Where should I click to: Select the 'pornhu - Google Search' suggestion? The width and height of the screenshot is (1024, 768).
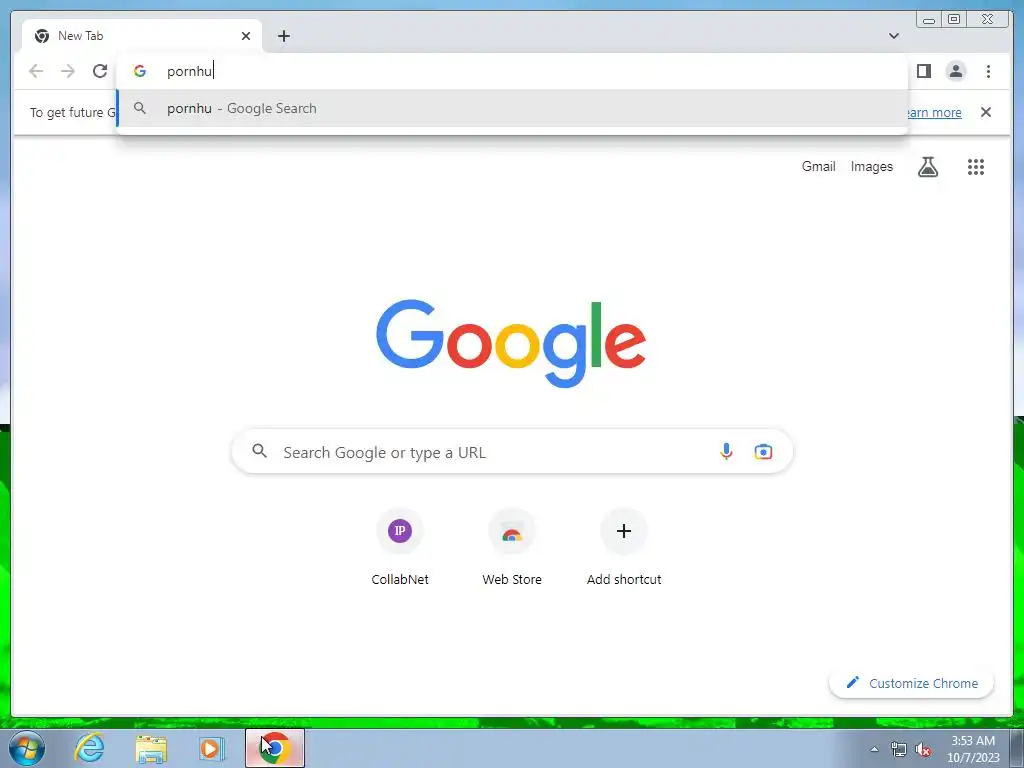[x=512, y=108]
